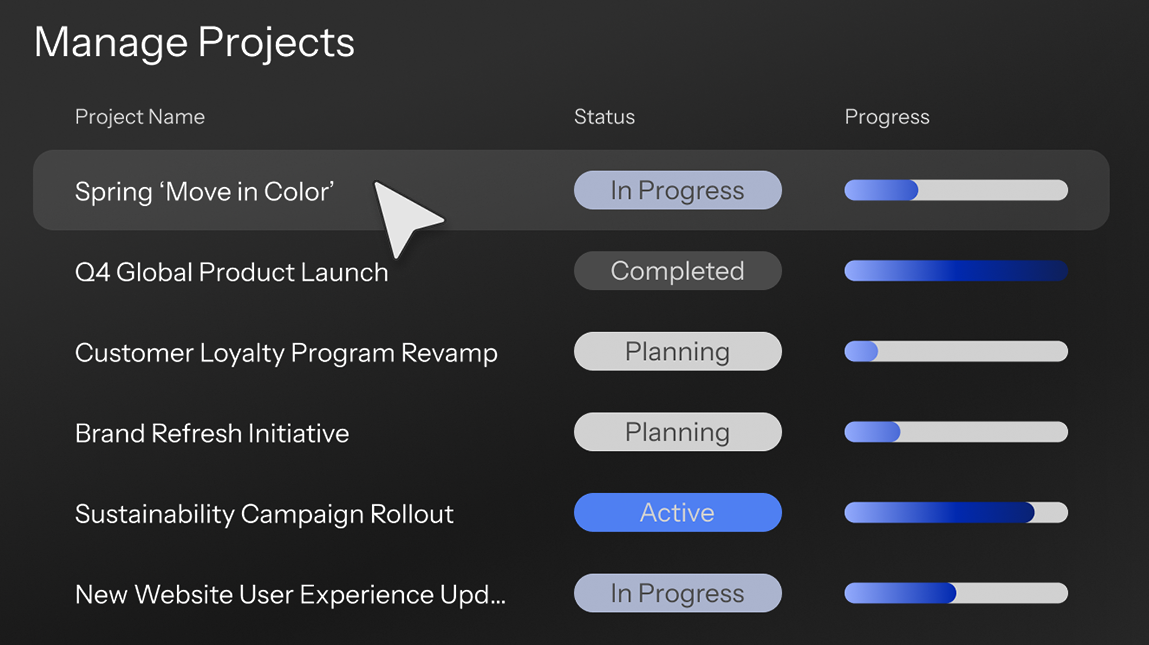The height and width of the screenshot is (645, 1149).
Task: Select New Website User Experience Update project
Action: click(290, 595)
